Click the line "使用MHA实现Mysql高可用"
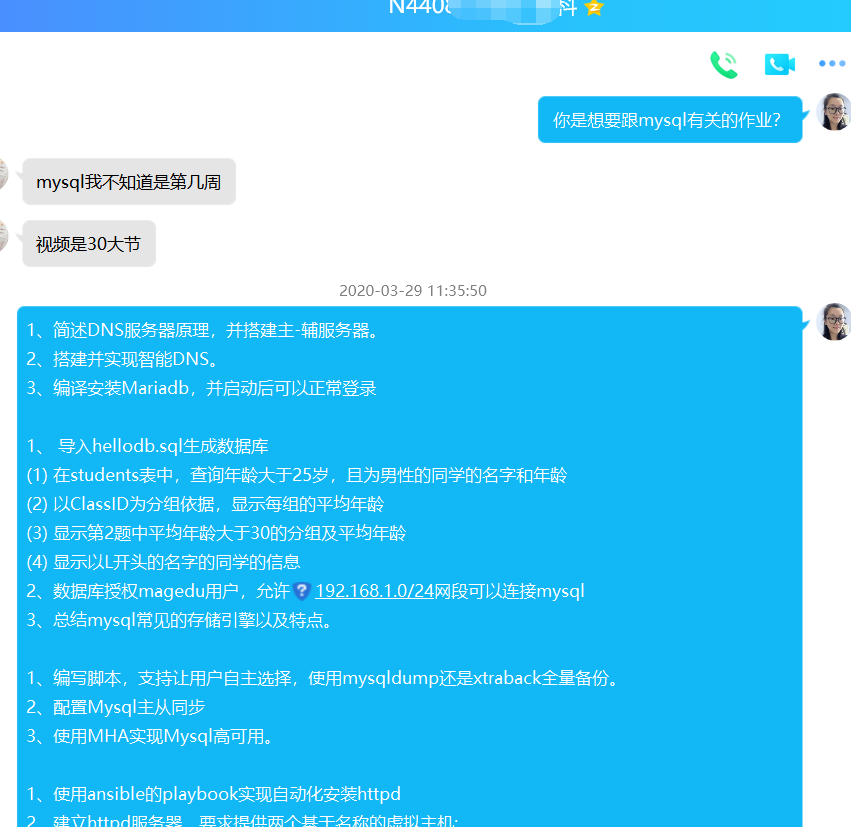The height and width of the screenshot is (827, 851). [x=163, y=737]
